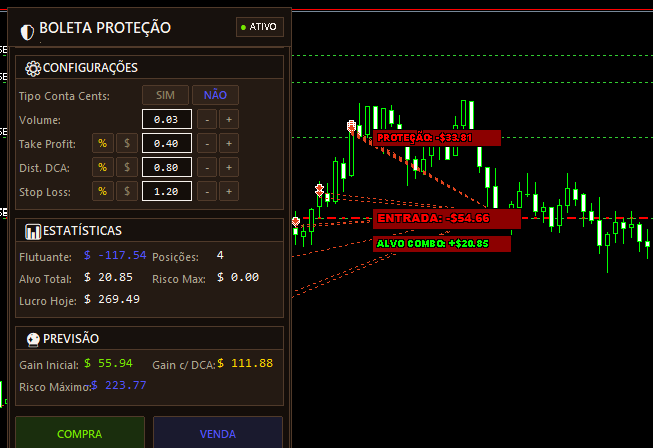
Task: Click the Flutuante value $ -117.54
Action: pyautogui.click(x=115, y=255)
